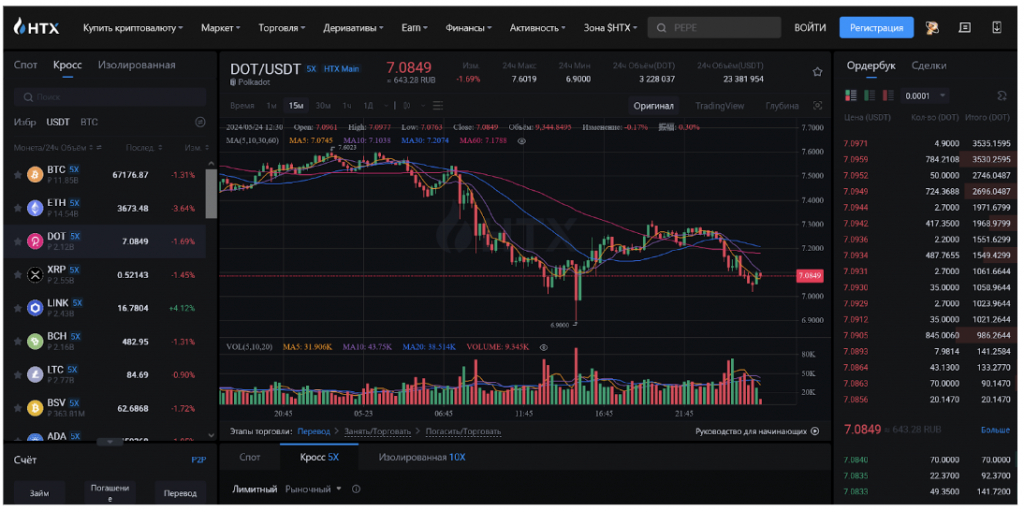Image resolution: width=1024 pixels, height=511 pixels.
Task: Toggle volume indicator visibility eye icon
Action: click(543, 347)
